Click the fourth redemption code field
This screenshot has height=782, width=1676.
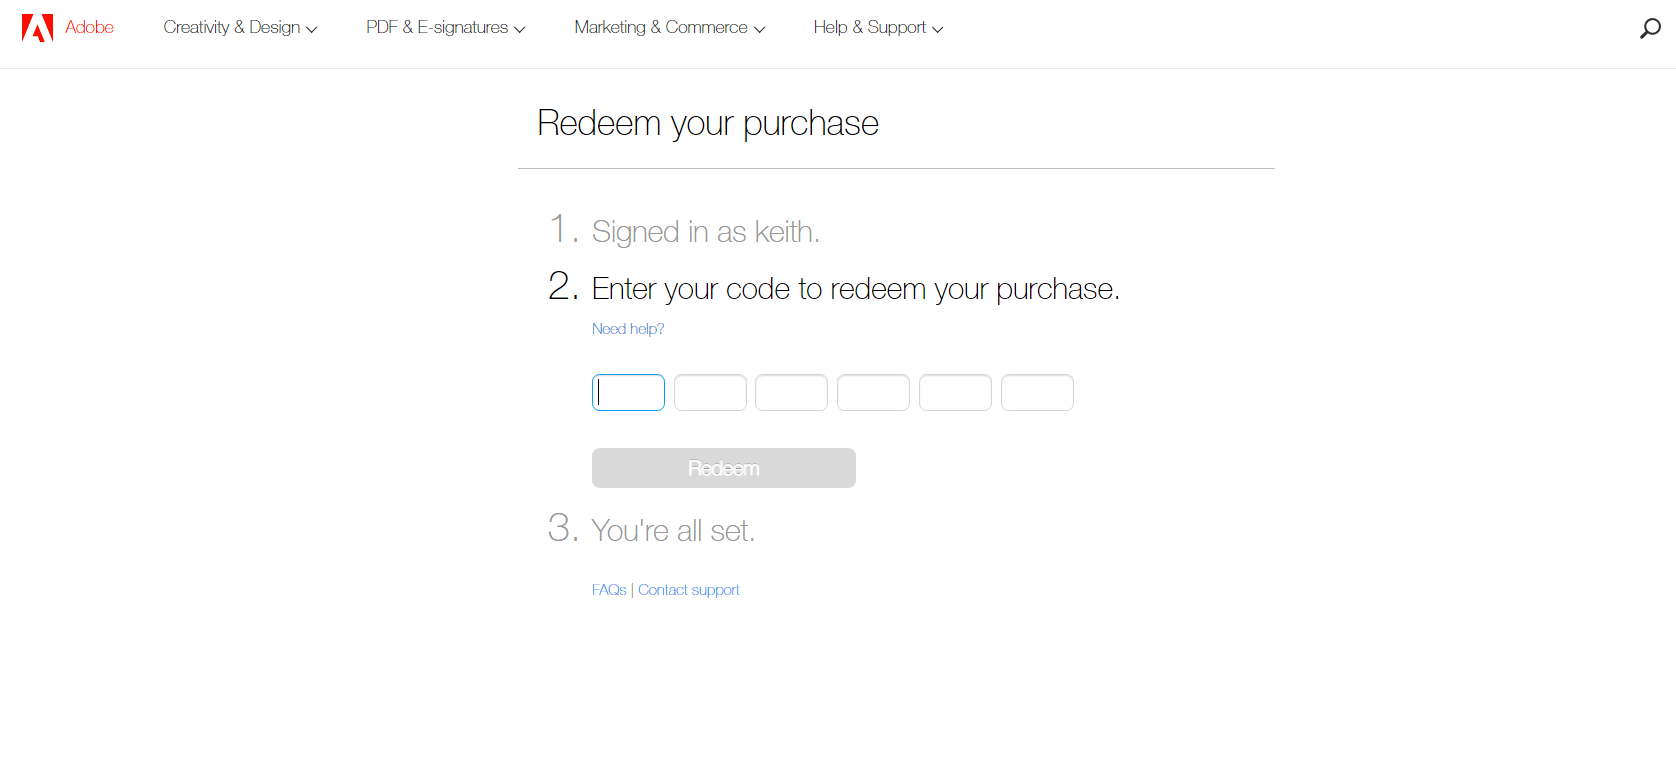click(x=873, y=392)
